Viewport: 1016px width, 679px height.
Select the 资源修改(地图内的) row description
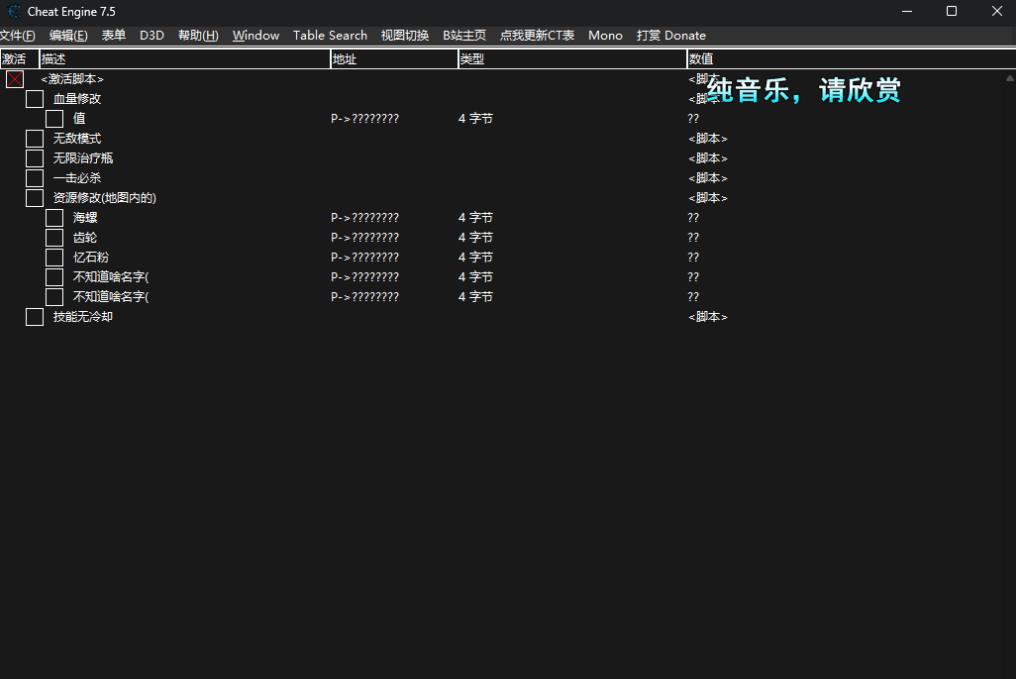(105, 198)
